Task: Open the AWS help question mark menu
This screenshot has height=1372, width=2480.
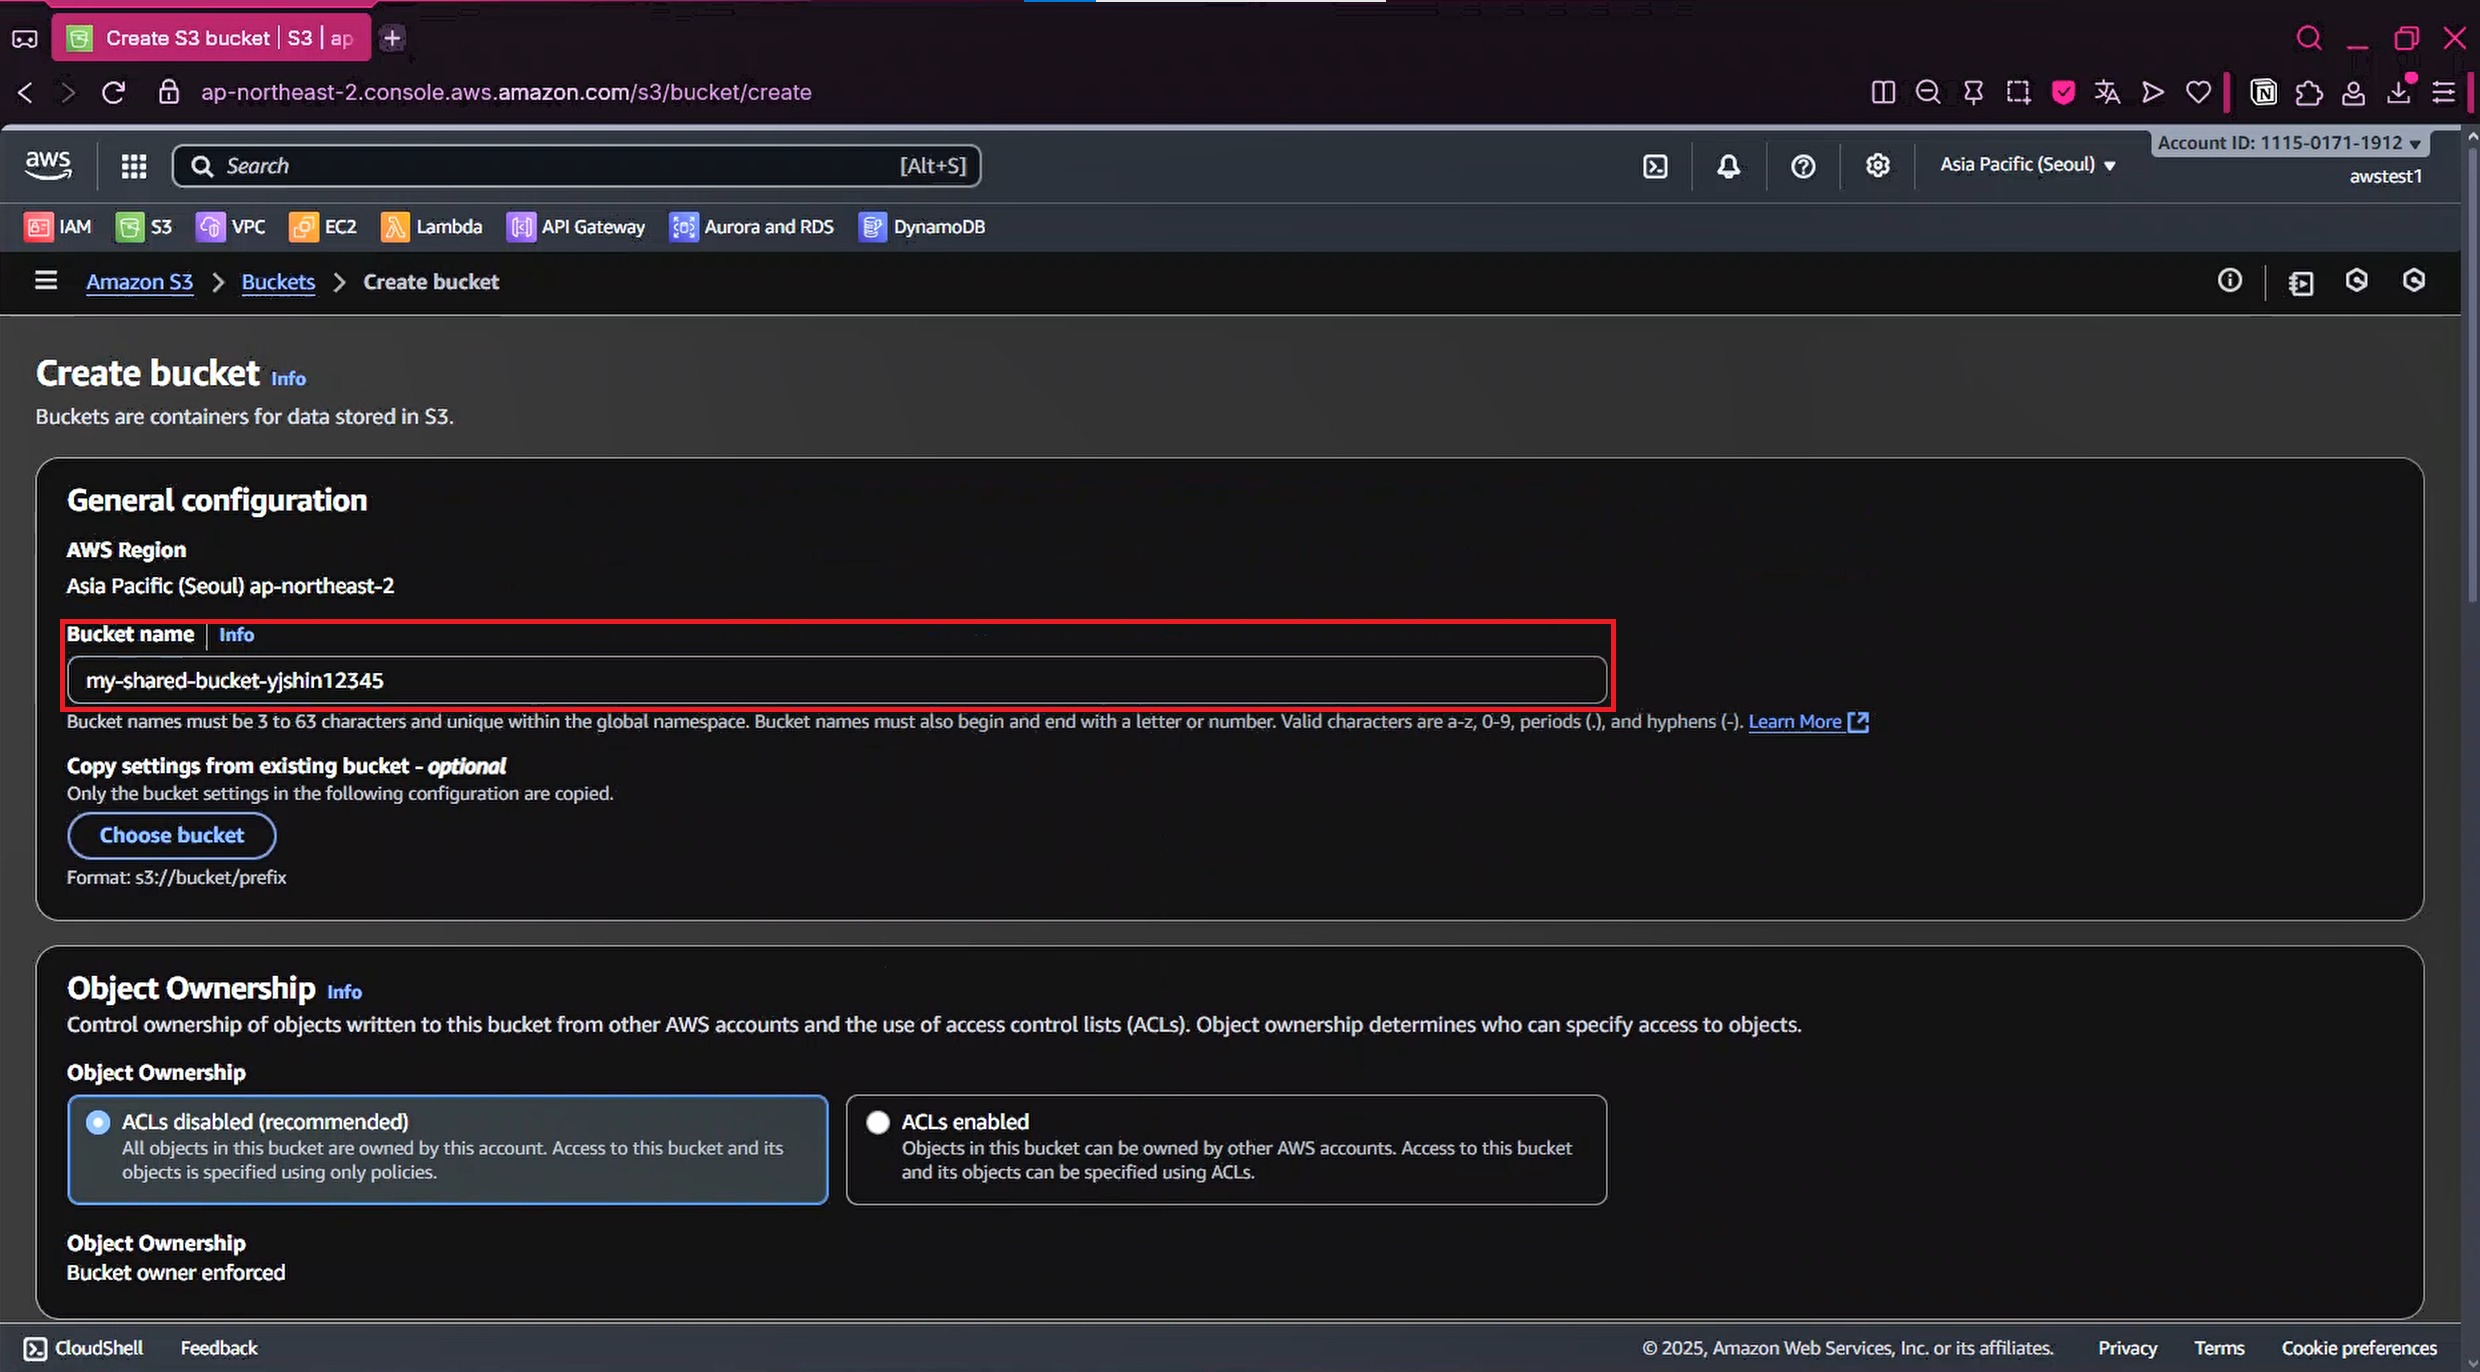Action: pos(1802,166)
